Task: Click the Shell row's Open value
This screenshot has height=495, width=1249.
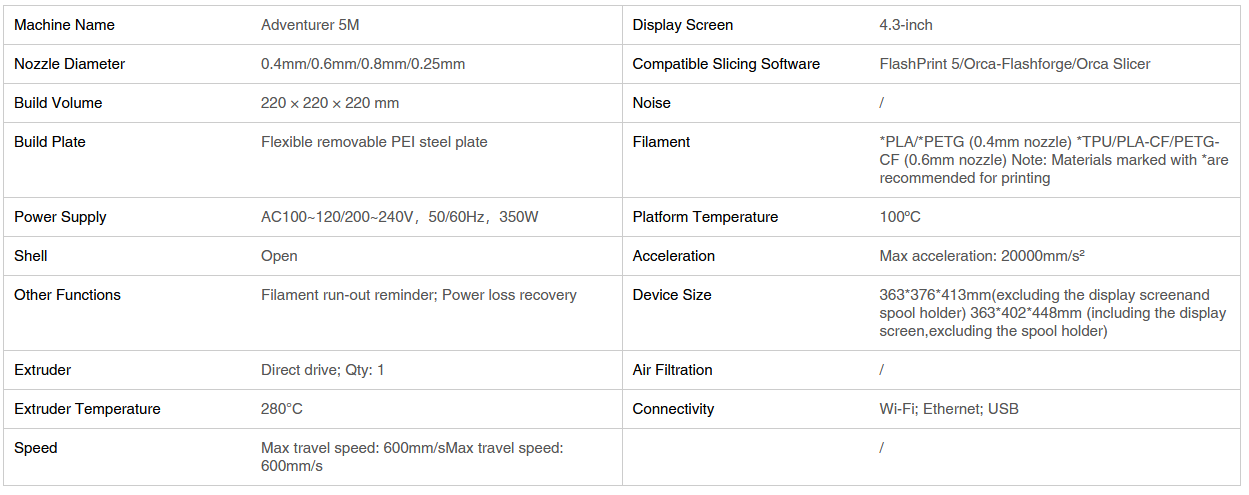Action: point(279,256)
